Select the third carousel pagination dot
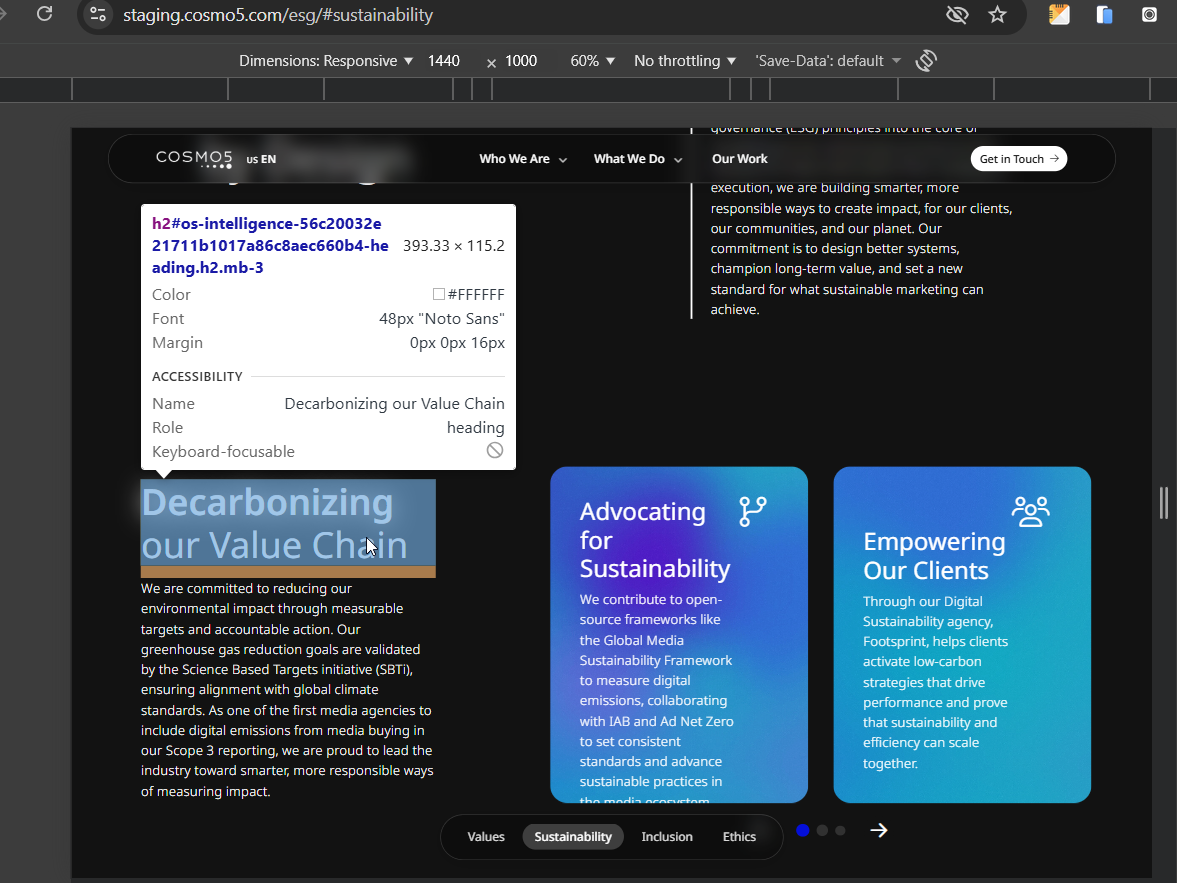 [x=840, y=830]
